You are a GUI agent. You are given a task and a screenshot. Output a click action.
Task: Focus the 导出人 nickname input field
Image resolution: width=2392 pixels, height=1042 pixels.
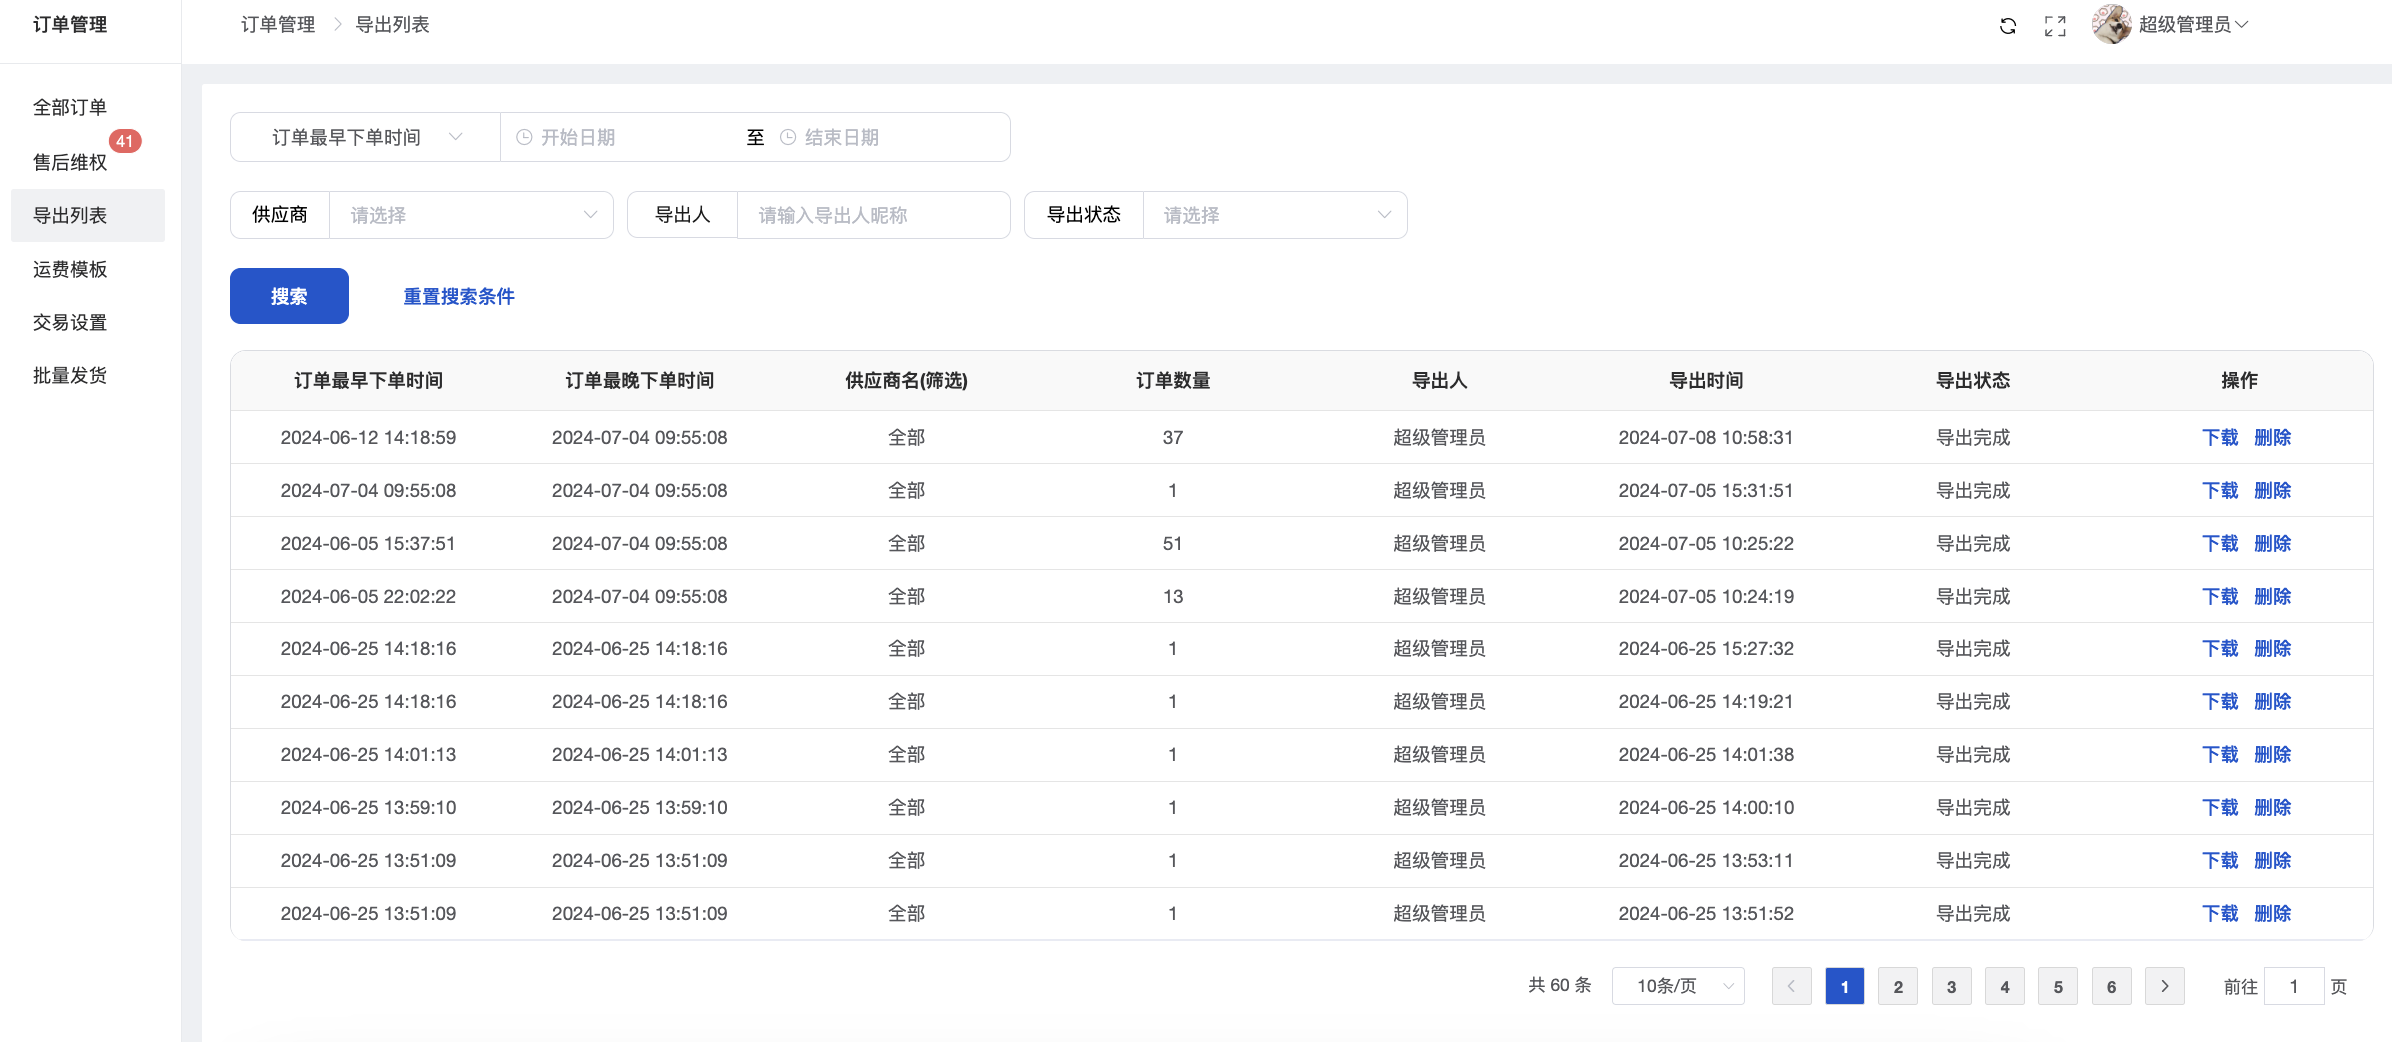(x=872, y=215)
